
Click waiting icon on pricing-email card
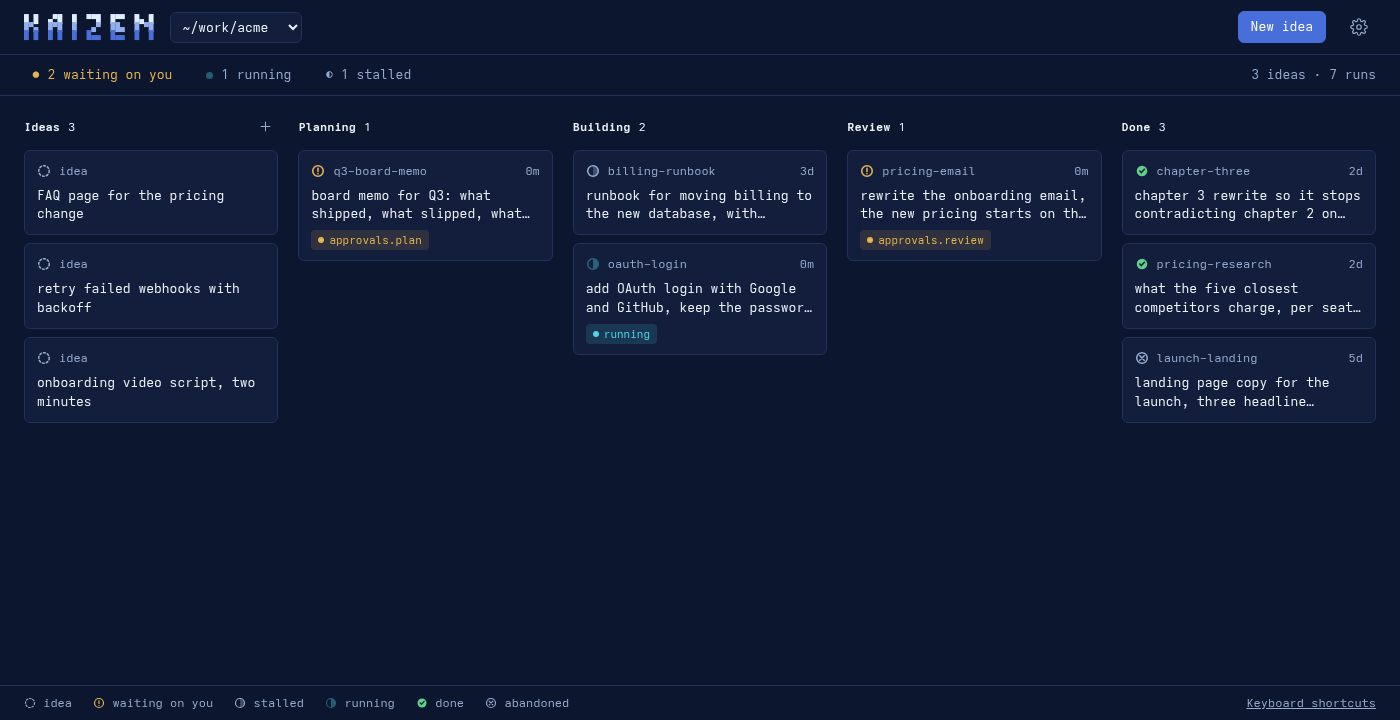[867, 171]
